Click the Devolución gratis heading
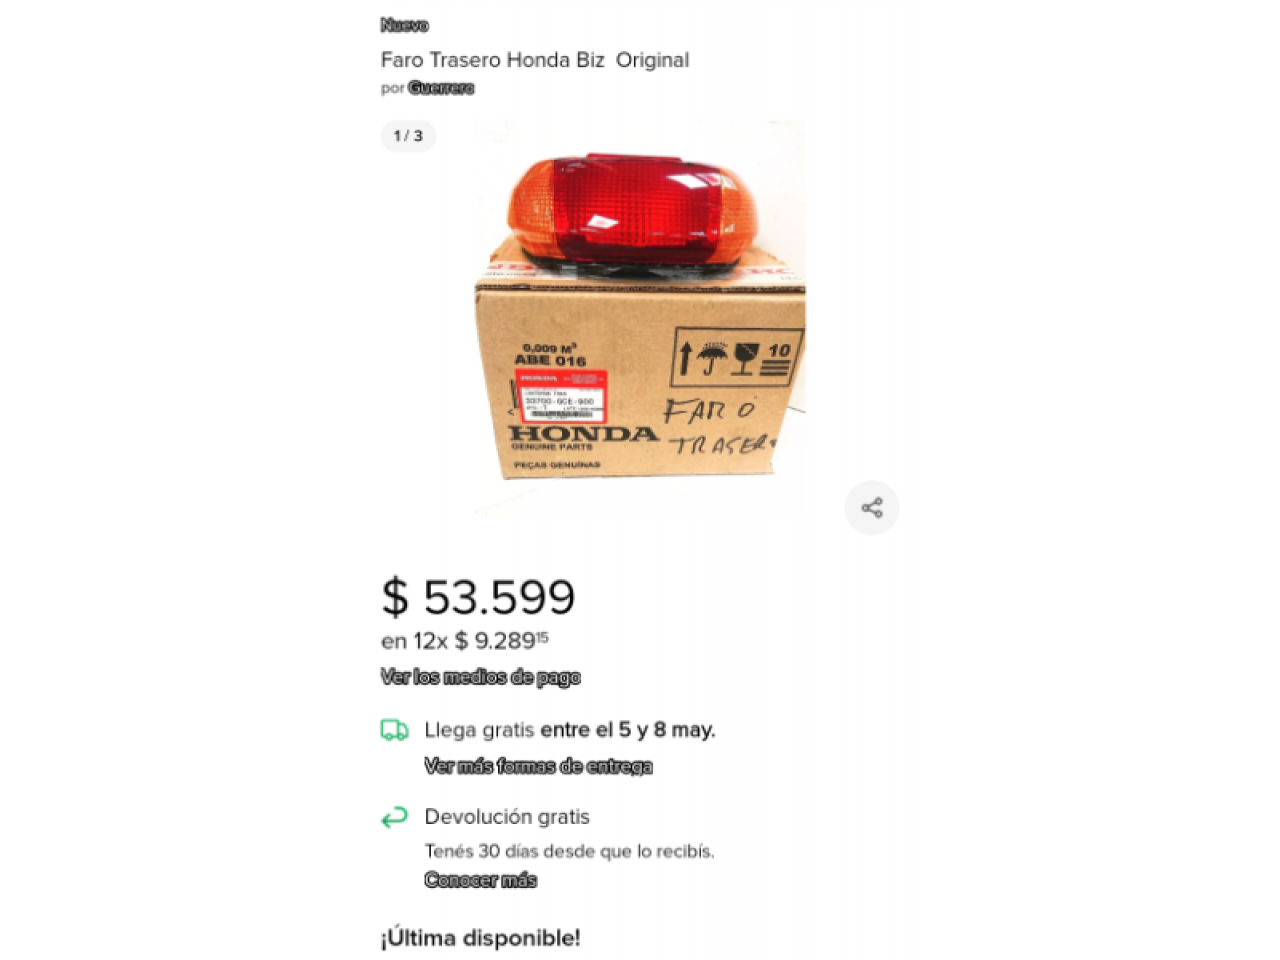The height and width of the screenshot is (960, 1280). pos(507,817)
